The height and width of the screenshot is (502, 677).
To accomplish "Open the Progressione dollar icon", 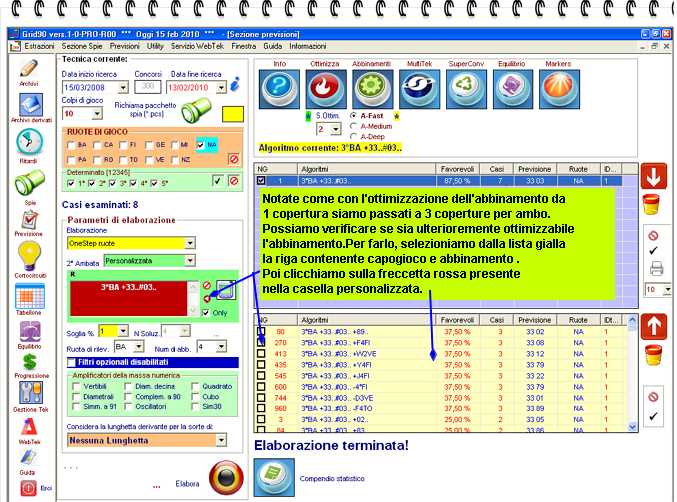I will [x=29, y=362].
